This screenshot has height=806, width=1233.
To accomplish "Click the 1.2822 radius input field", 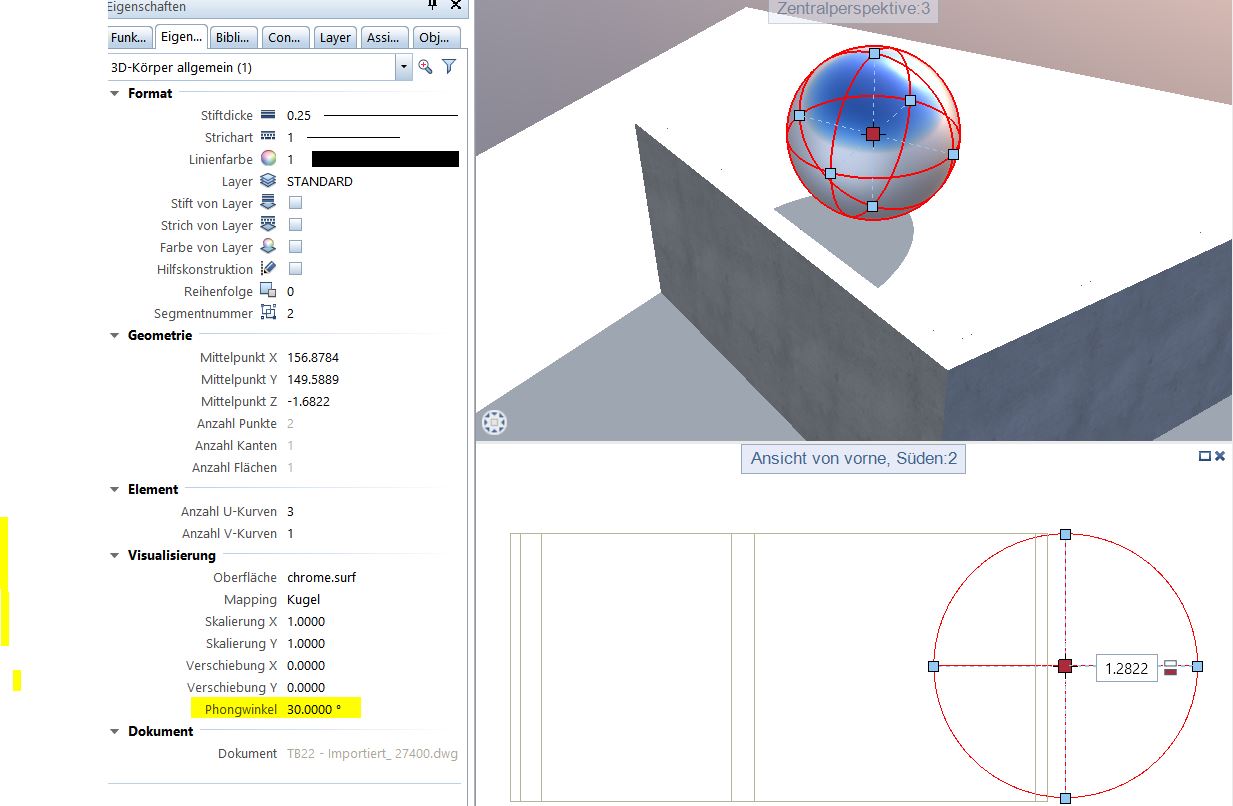I will [x=1127, y=668].
